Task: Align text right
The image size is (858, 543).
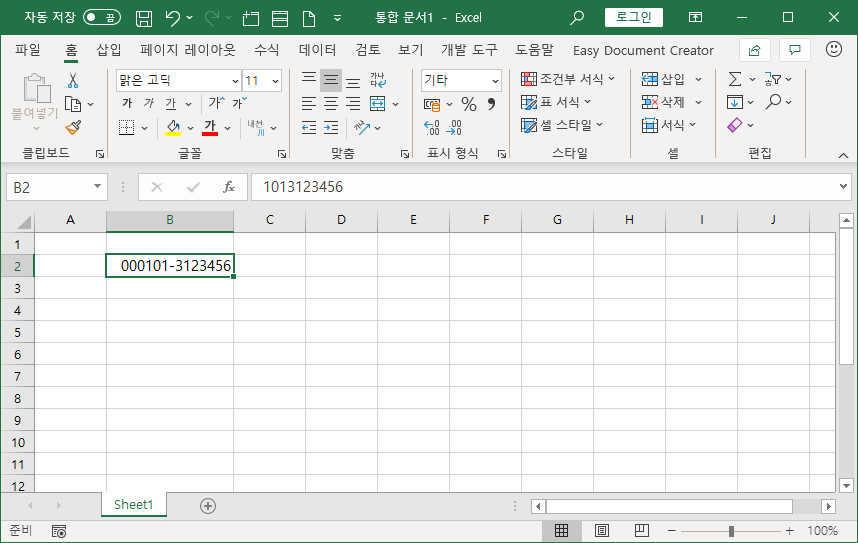Action: pyautogui.click(x=353, y=103)
